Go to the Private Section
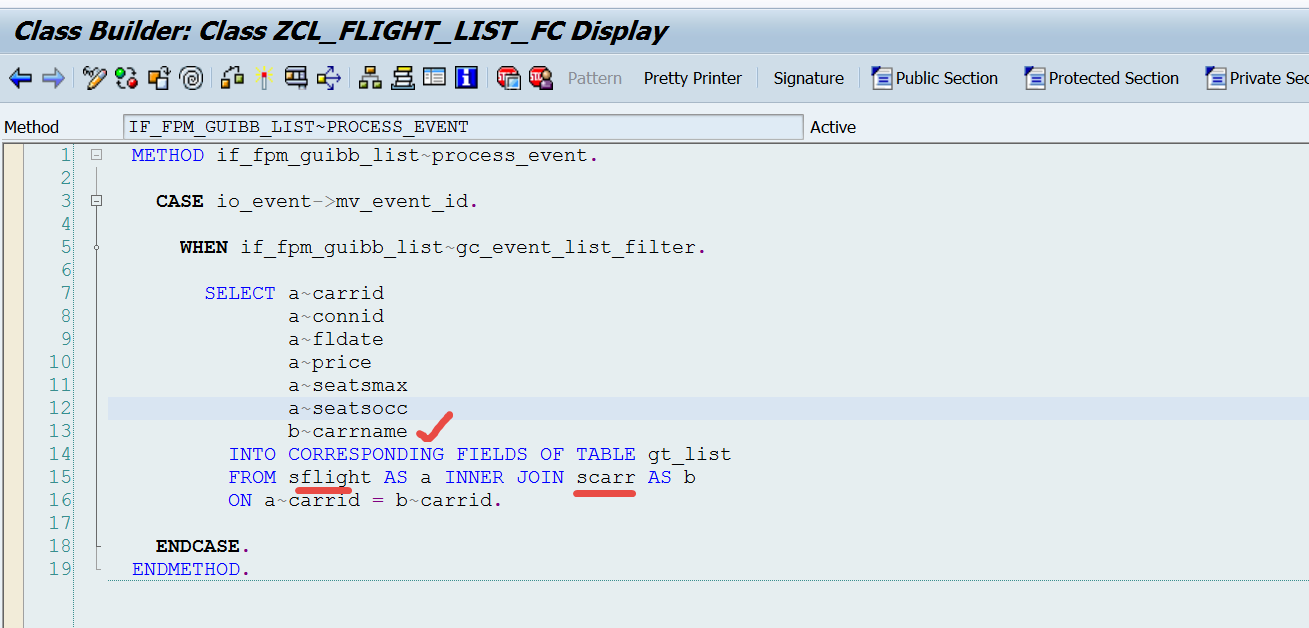1309x628 pixels. coord(1257,78)
